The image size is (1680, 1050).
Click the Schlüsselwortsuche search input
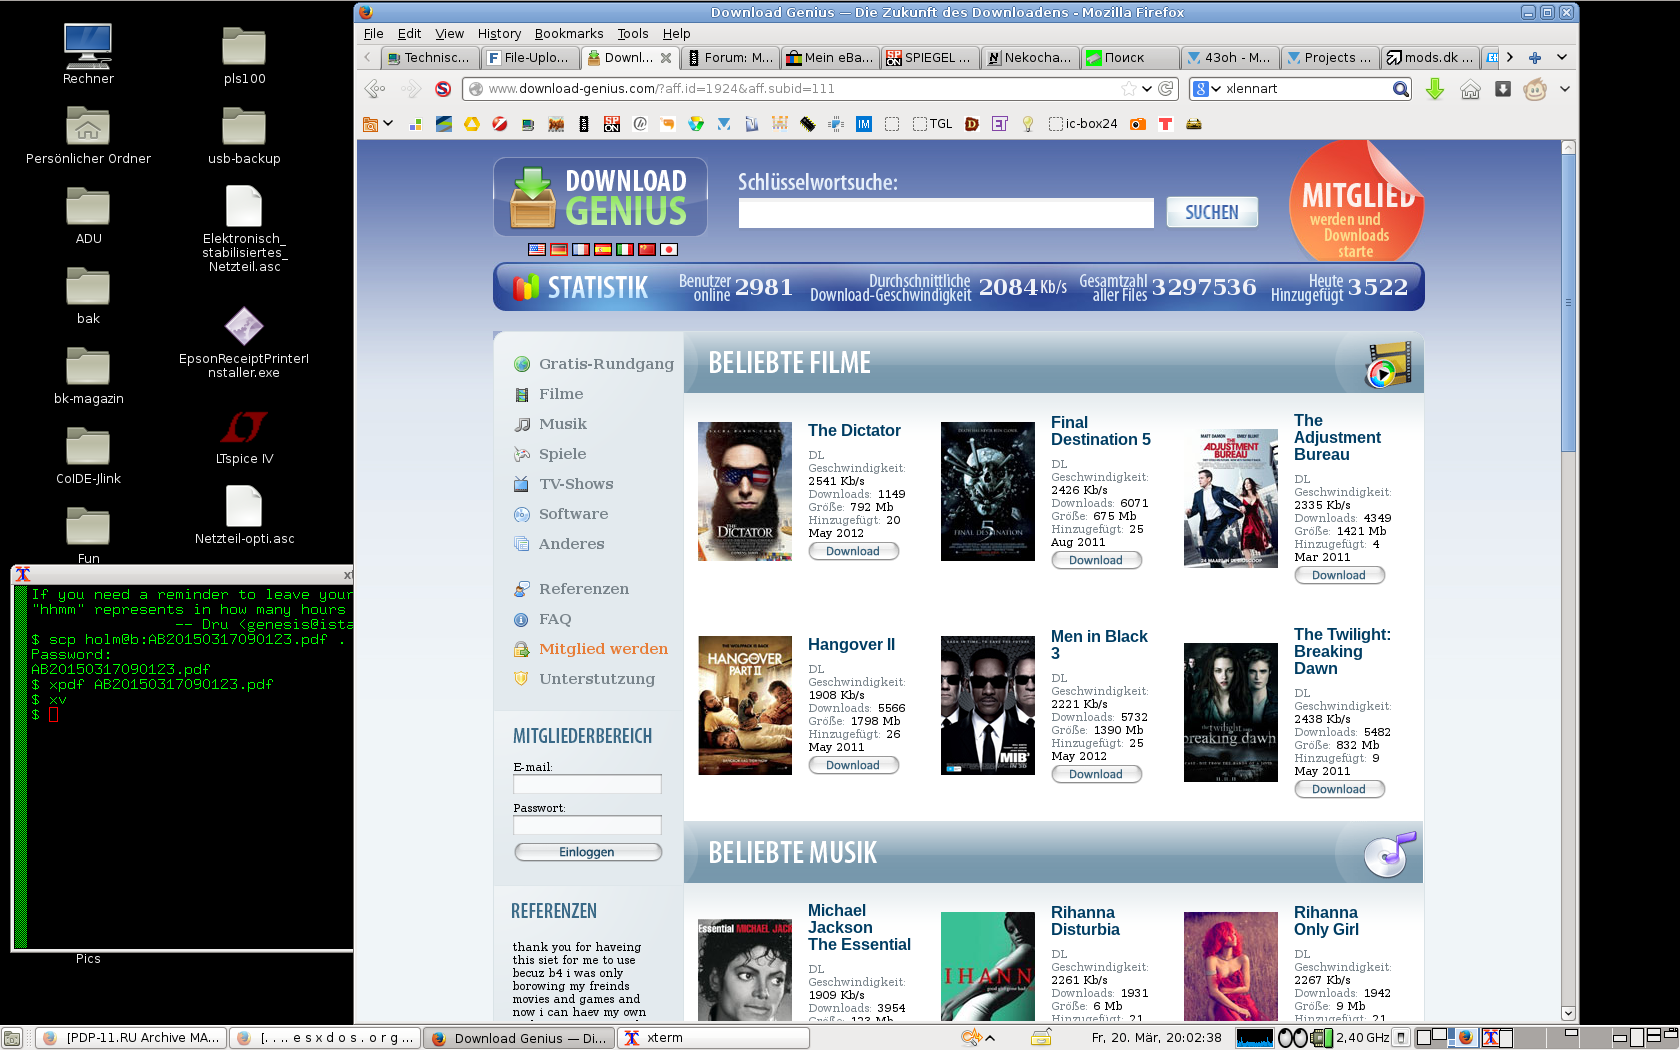[x=946, y=213]
